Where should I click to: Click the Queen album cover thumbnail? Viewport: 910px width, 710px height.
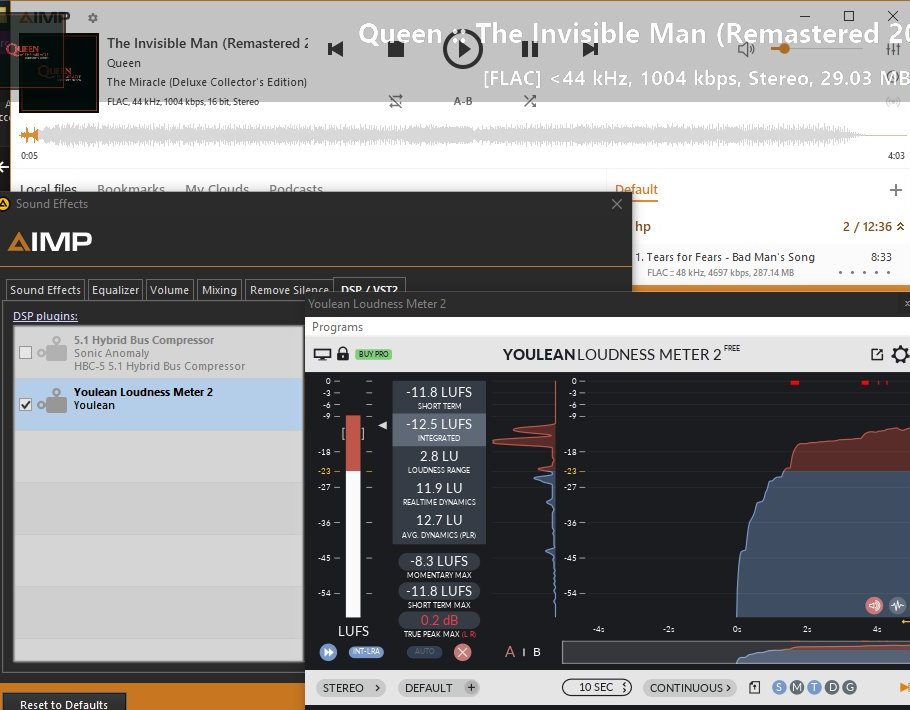click(59, 73)
